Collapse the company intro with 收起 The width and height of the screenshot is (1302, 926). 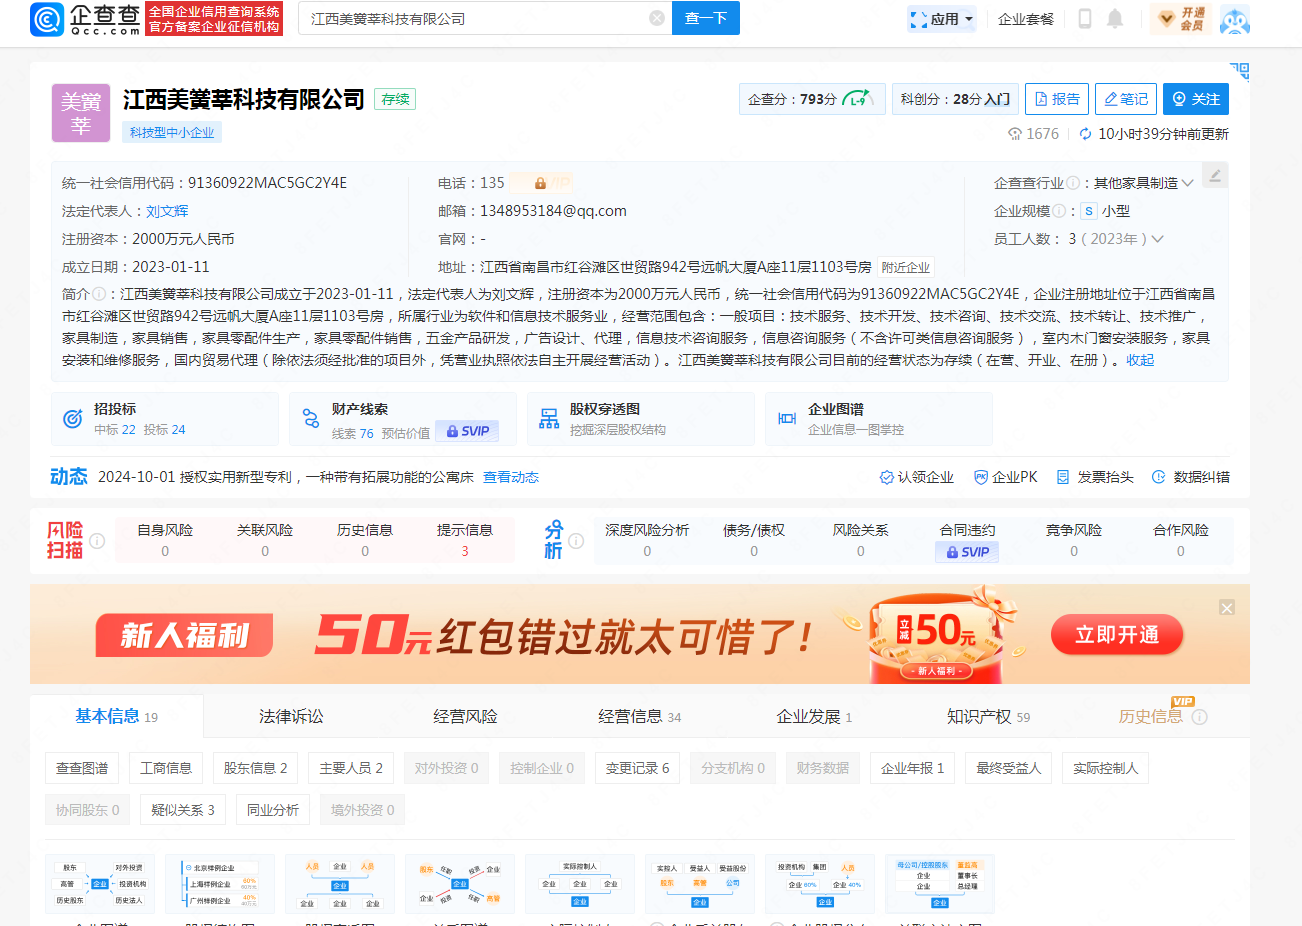pos(1140,360)
